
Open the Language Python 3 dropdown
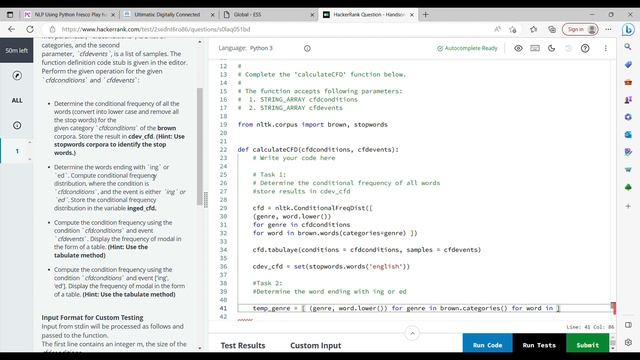click(x=261, y=48)
